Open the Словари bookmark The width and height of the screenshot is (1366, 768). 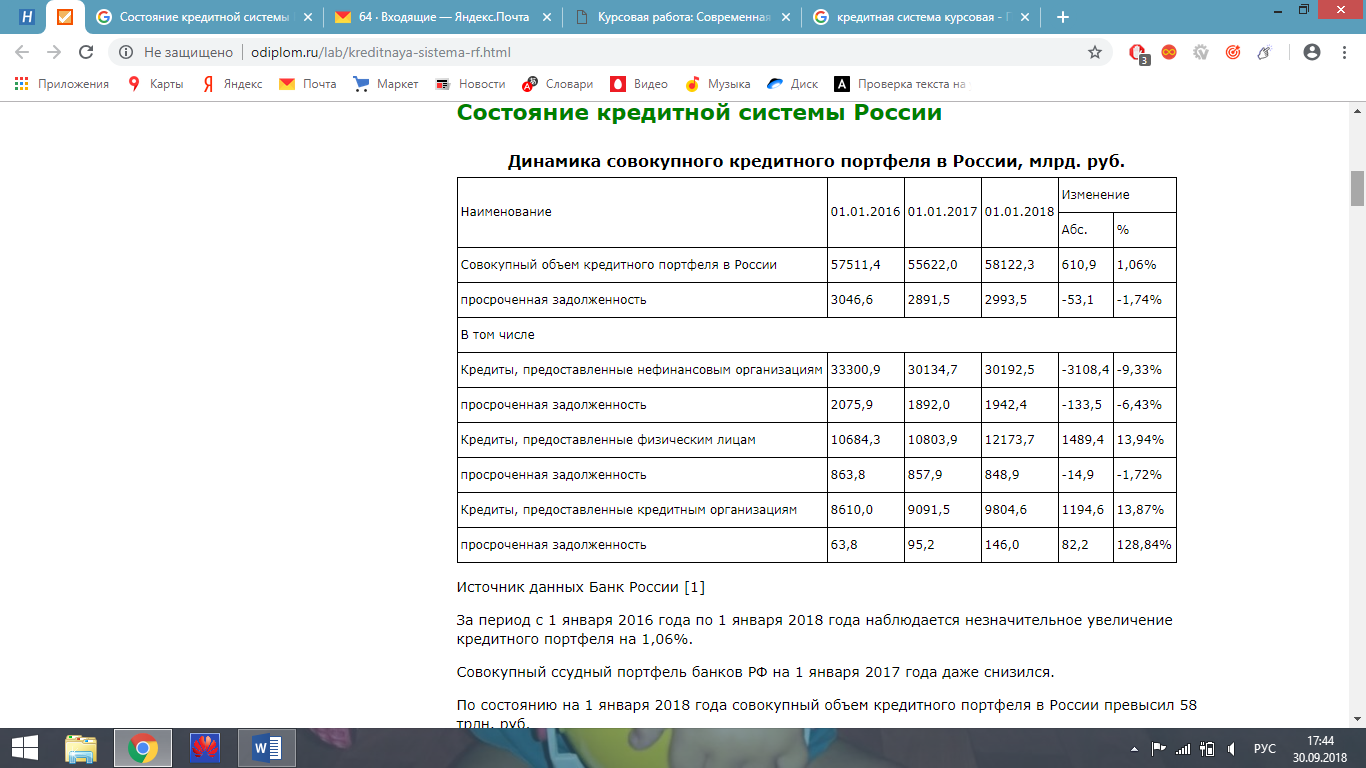558,84
